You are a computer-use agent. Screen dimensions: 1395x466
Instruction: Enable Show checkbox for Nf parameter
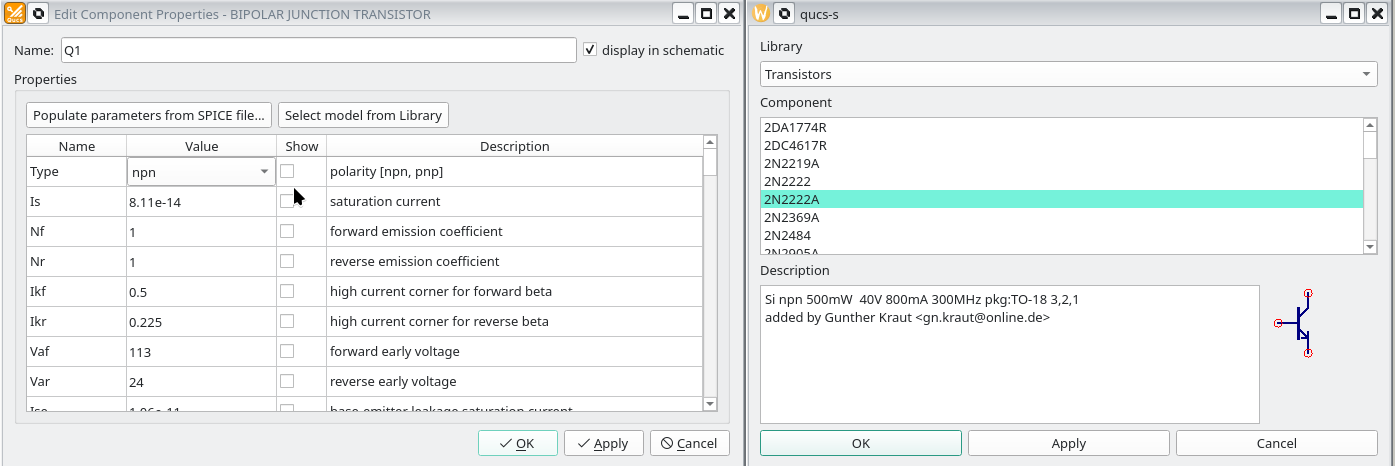click(x=287, y=231)
